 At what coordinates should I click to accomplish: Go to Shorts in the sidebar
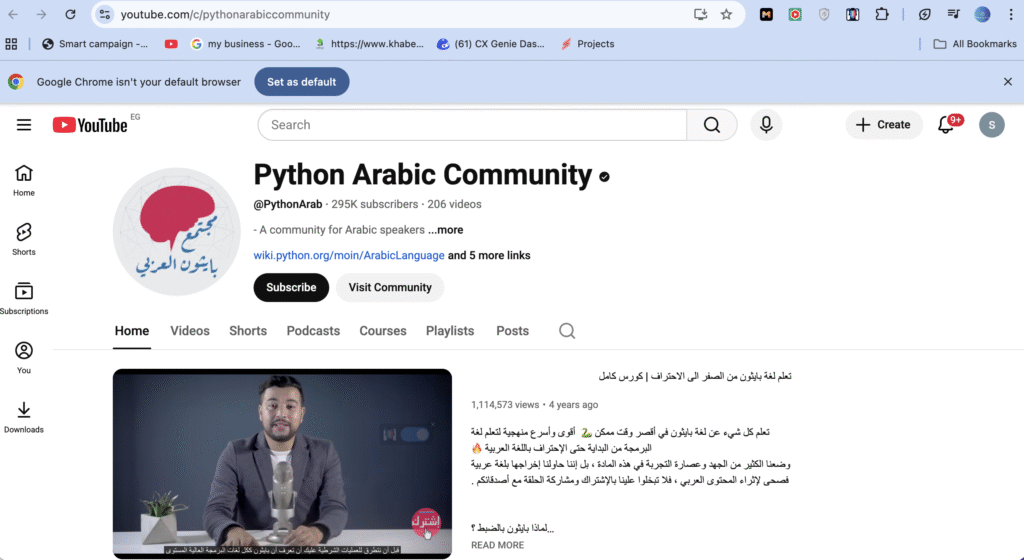24,239
